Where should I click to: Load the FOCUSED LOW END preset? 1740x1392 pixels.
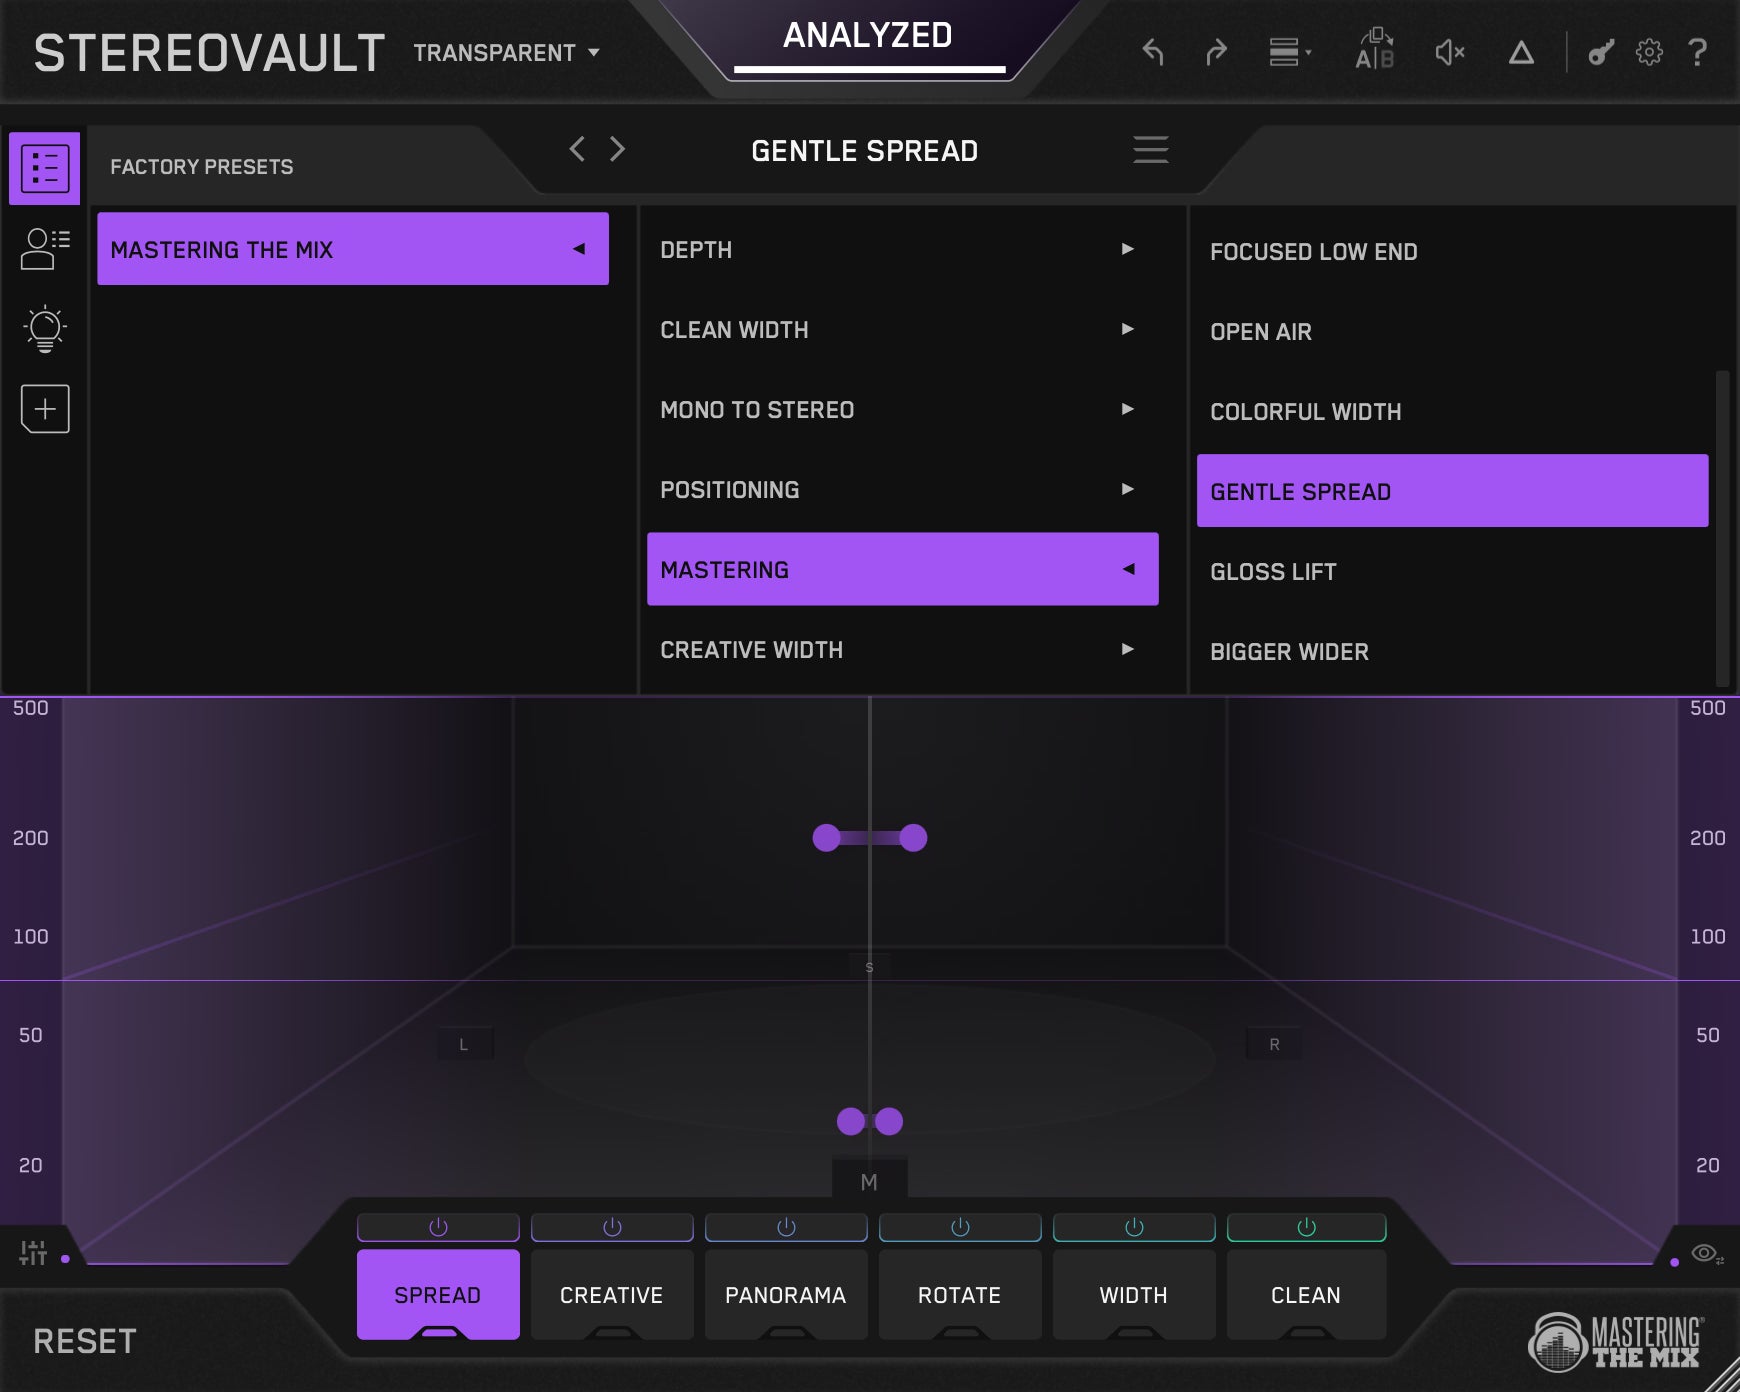[1453, 251]
